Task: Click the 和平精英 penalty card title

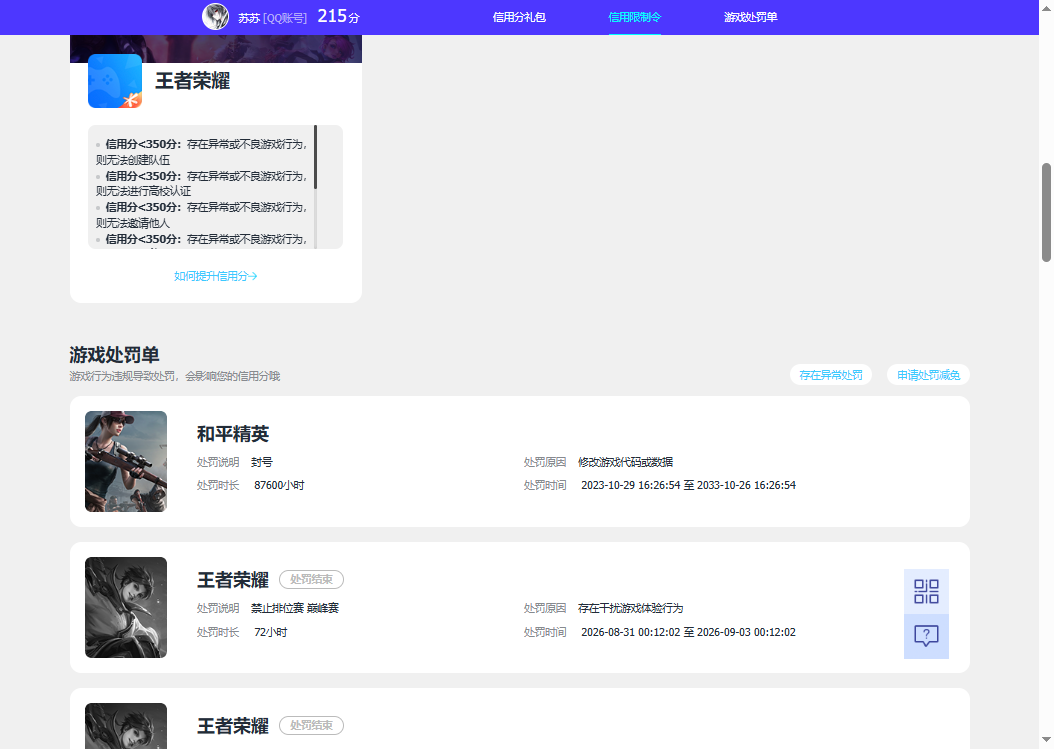Action: 233,434
